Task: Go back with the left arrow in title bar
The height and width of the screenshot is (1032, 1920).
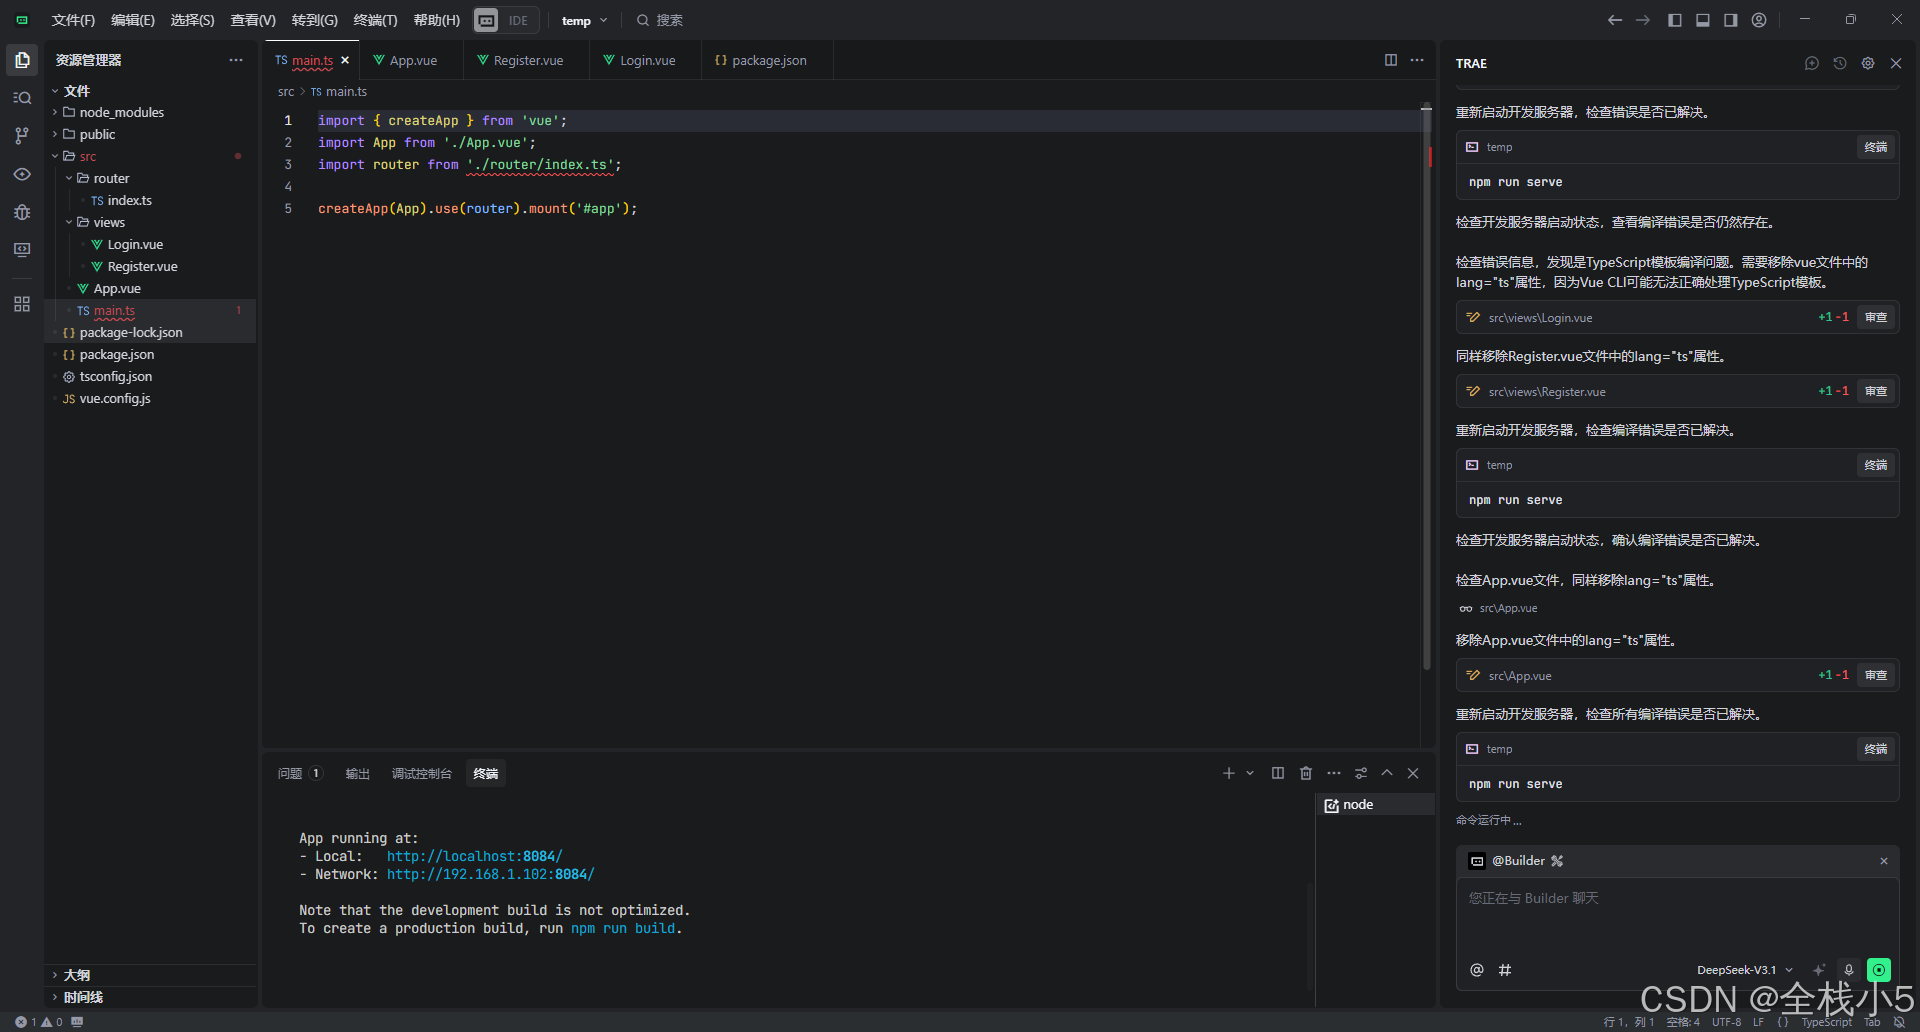Action: click(x=1614, y=20)
